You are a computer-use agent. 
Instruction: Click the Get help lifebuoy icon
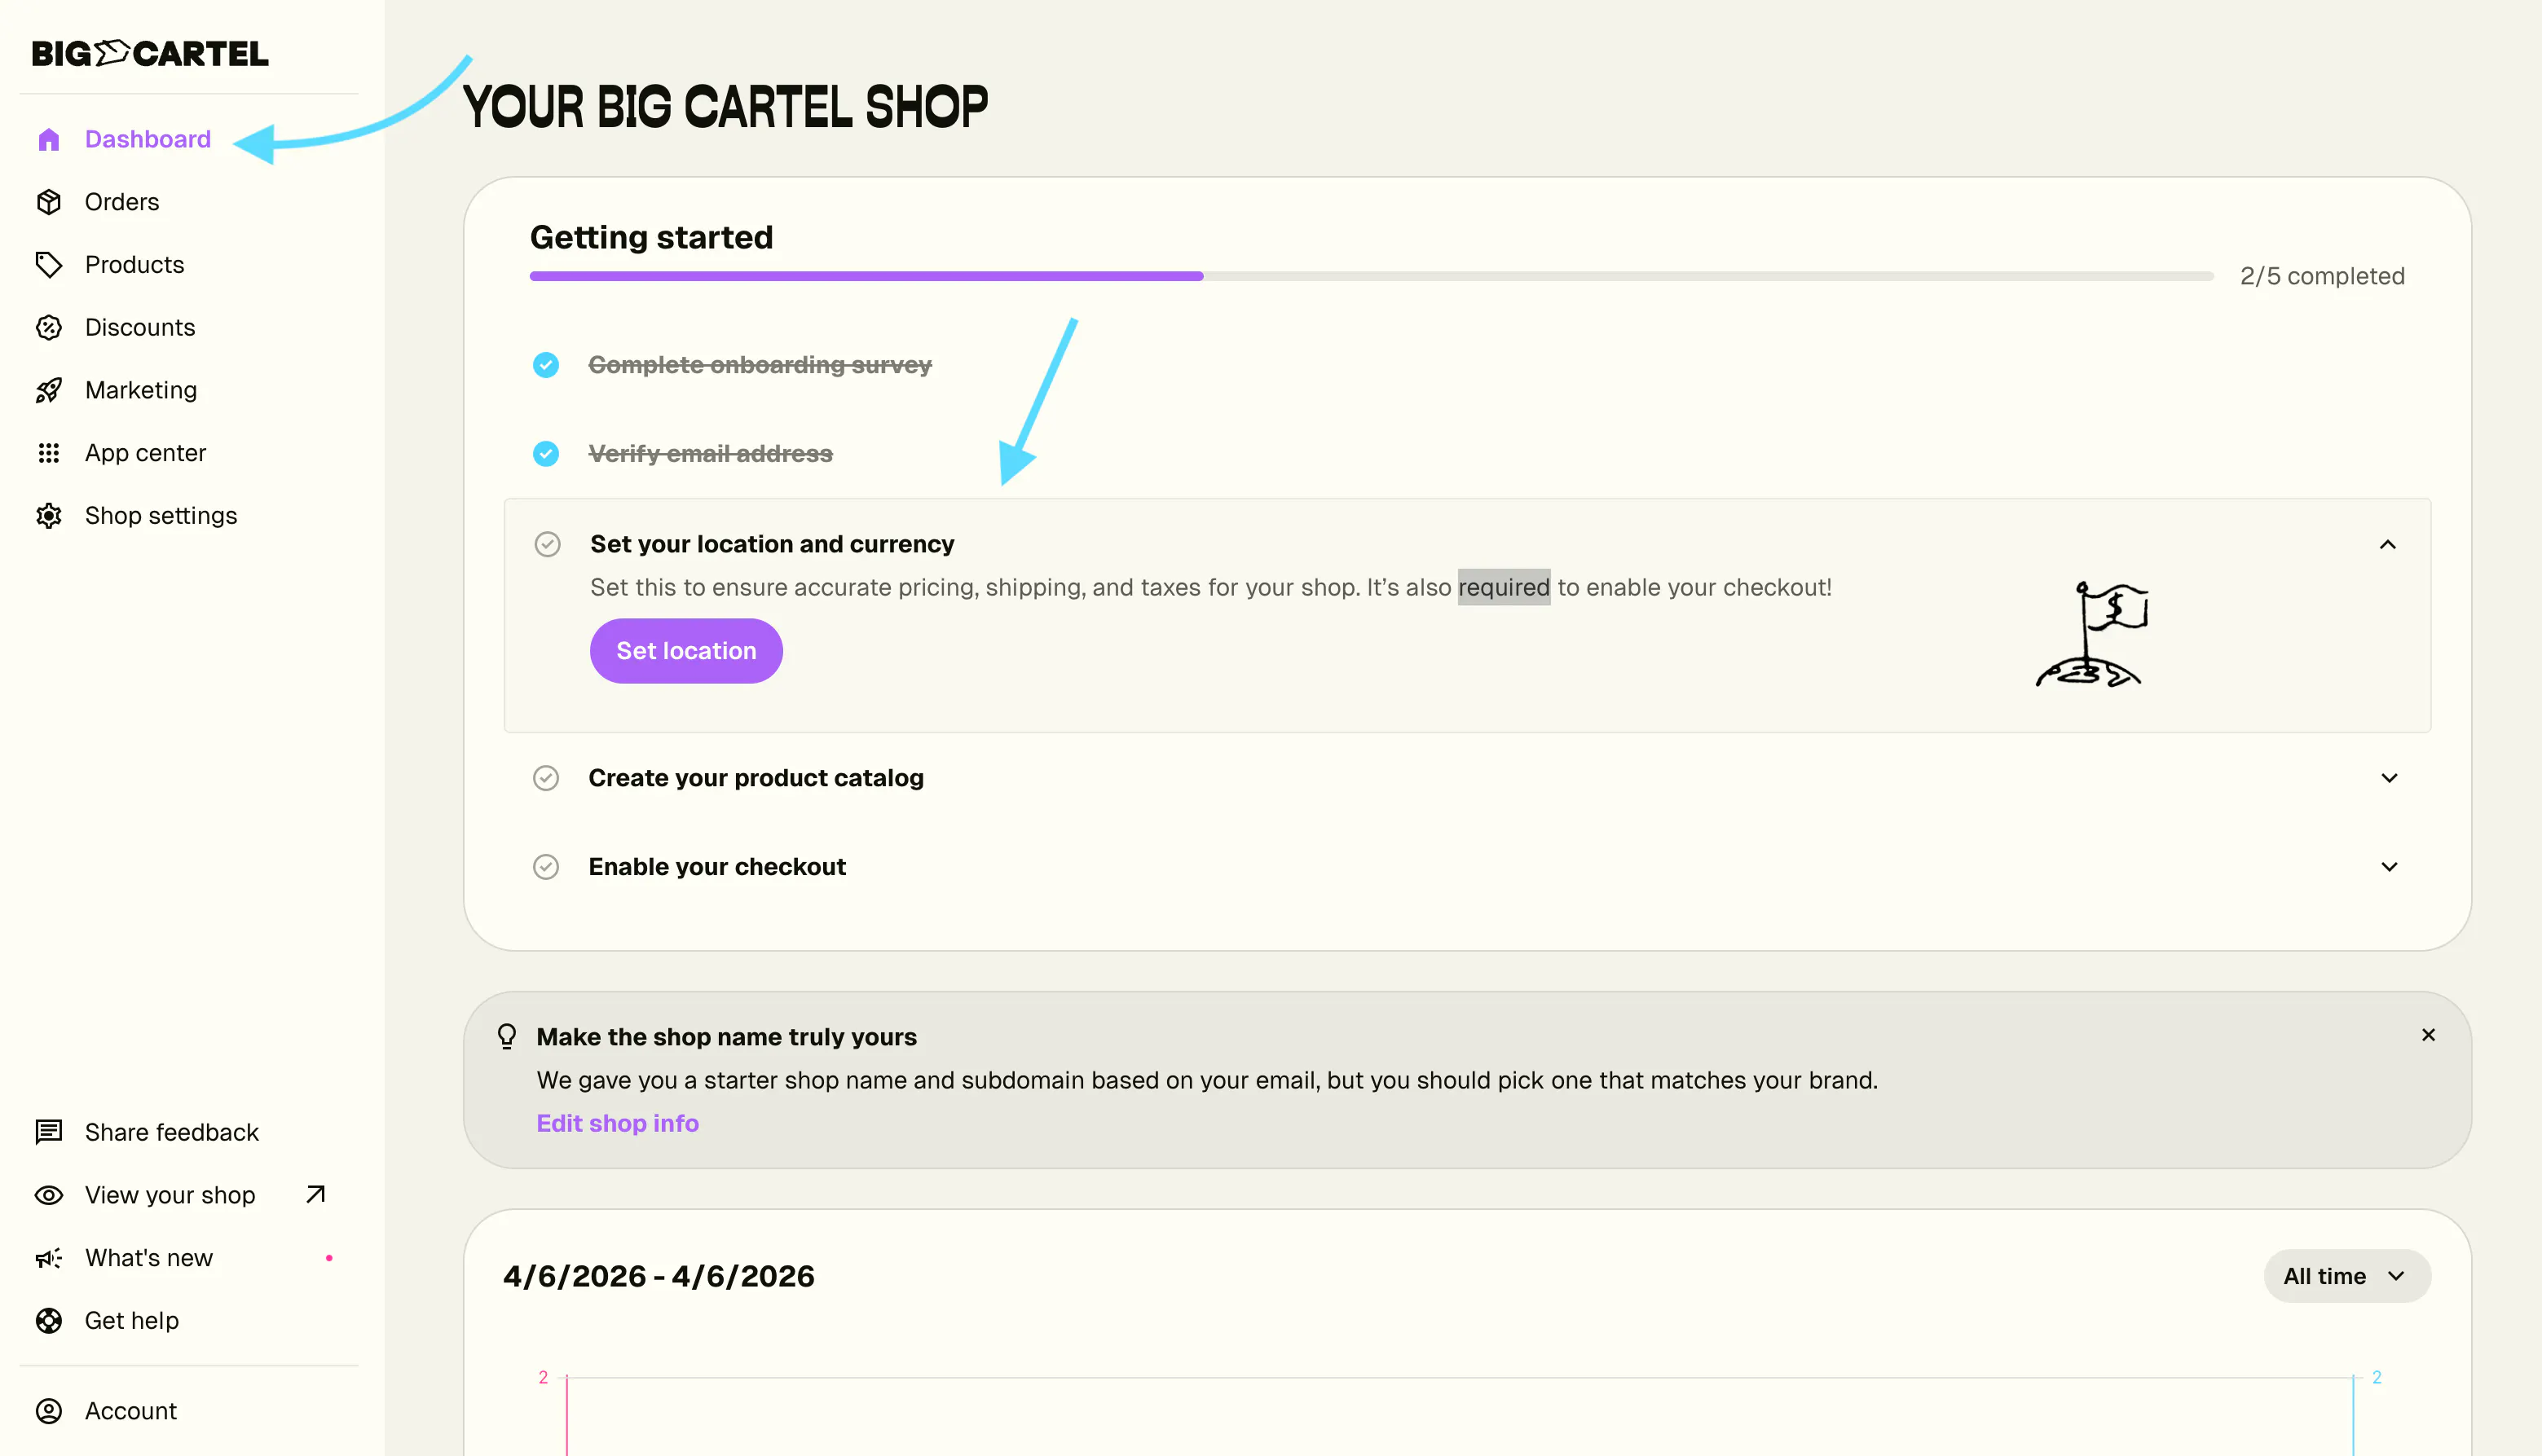pos(48,1321)
